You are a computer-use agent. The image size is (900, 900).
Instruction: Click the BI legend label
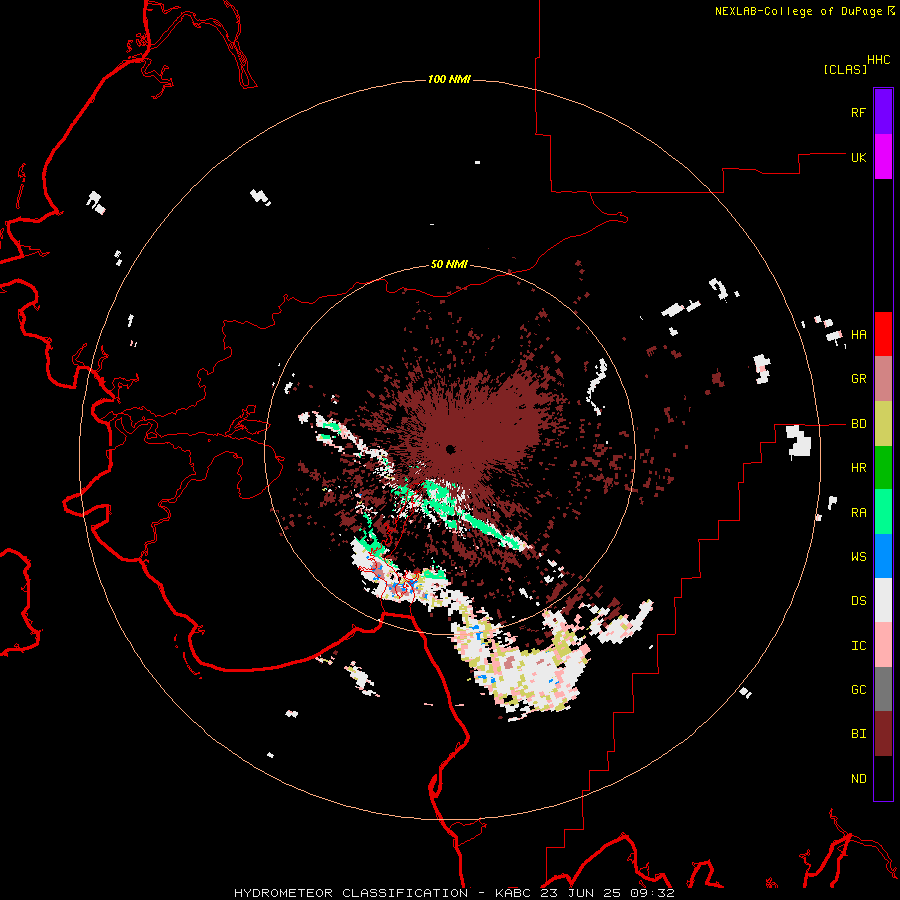(x=859, y=734)
